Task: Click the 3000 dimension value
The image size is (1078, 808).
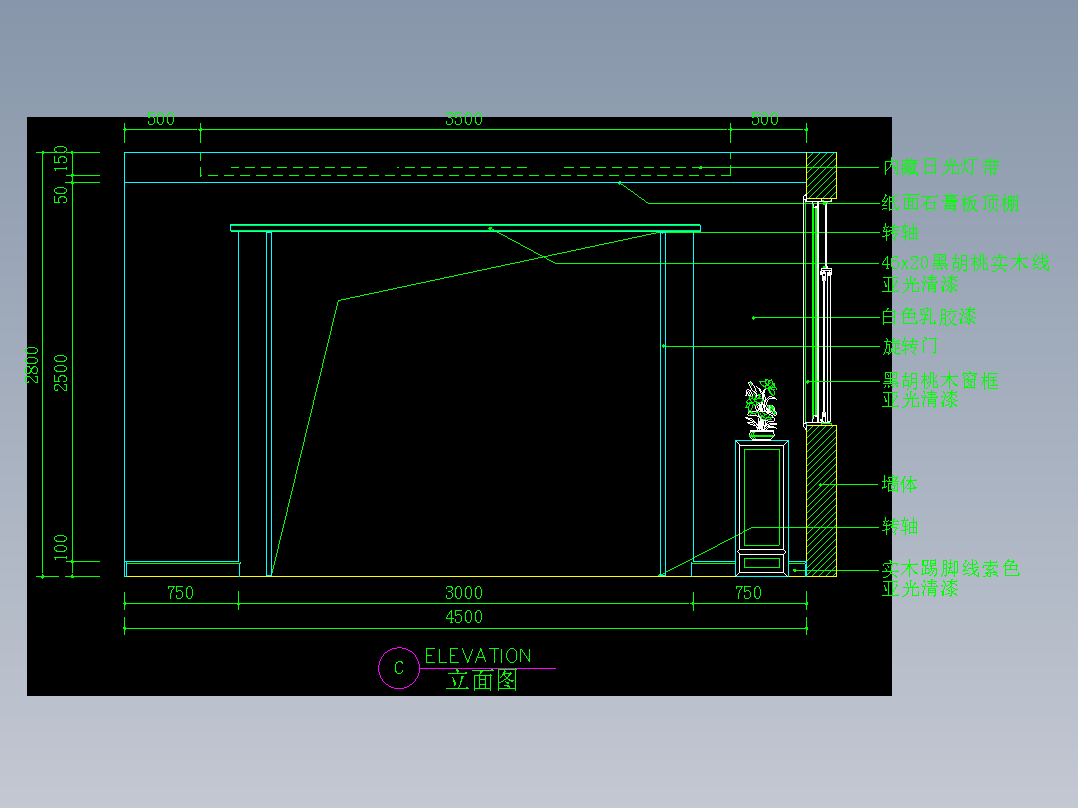Action: pos(464,593)
